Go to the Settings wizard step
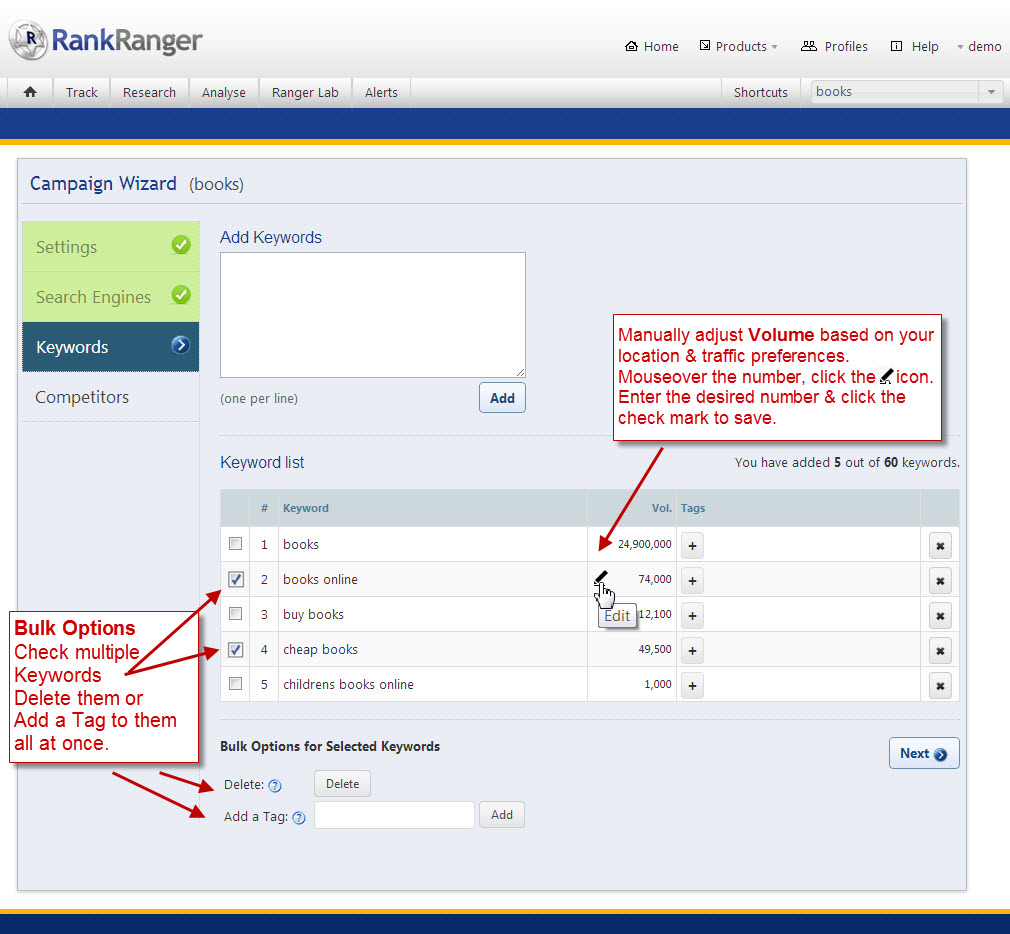The width and height of the screenshot is (1010, 934). tap(111, 247)
